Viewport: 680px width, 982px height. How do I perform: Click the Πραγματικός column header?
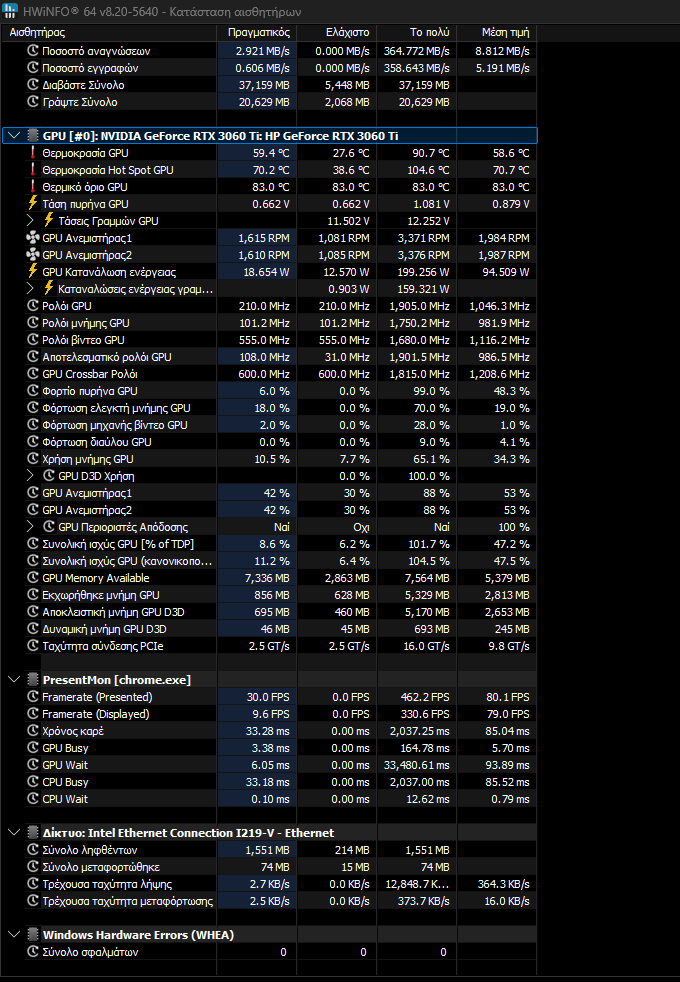coord(257,32)
